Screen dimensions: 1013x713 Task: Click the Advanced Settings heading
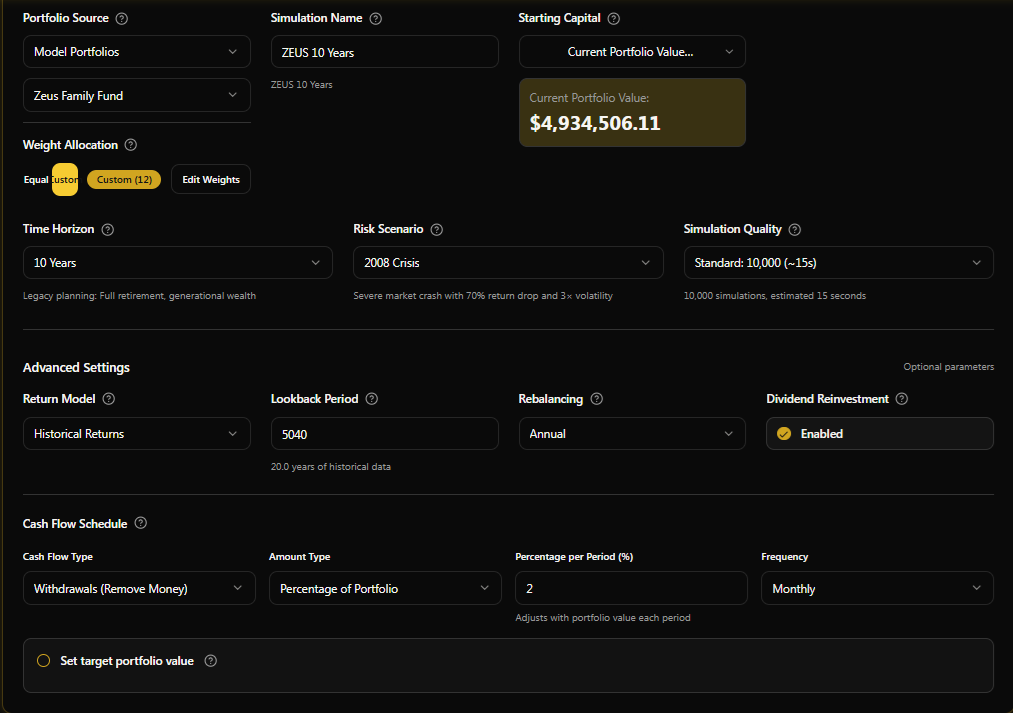point(76,367)
